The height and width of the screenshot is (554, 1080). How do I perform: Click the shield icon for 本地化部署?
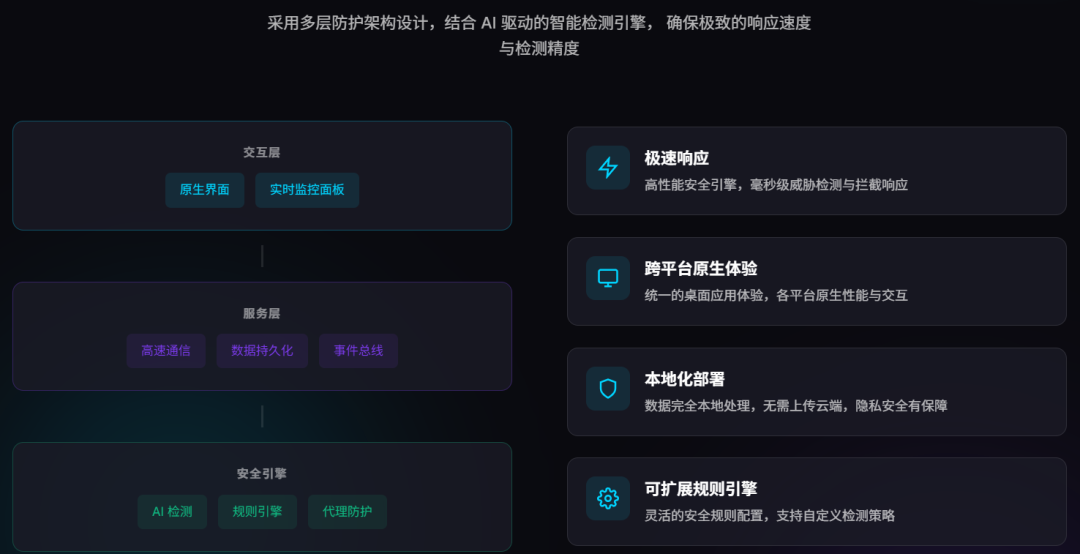point(608,388)
